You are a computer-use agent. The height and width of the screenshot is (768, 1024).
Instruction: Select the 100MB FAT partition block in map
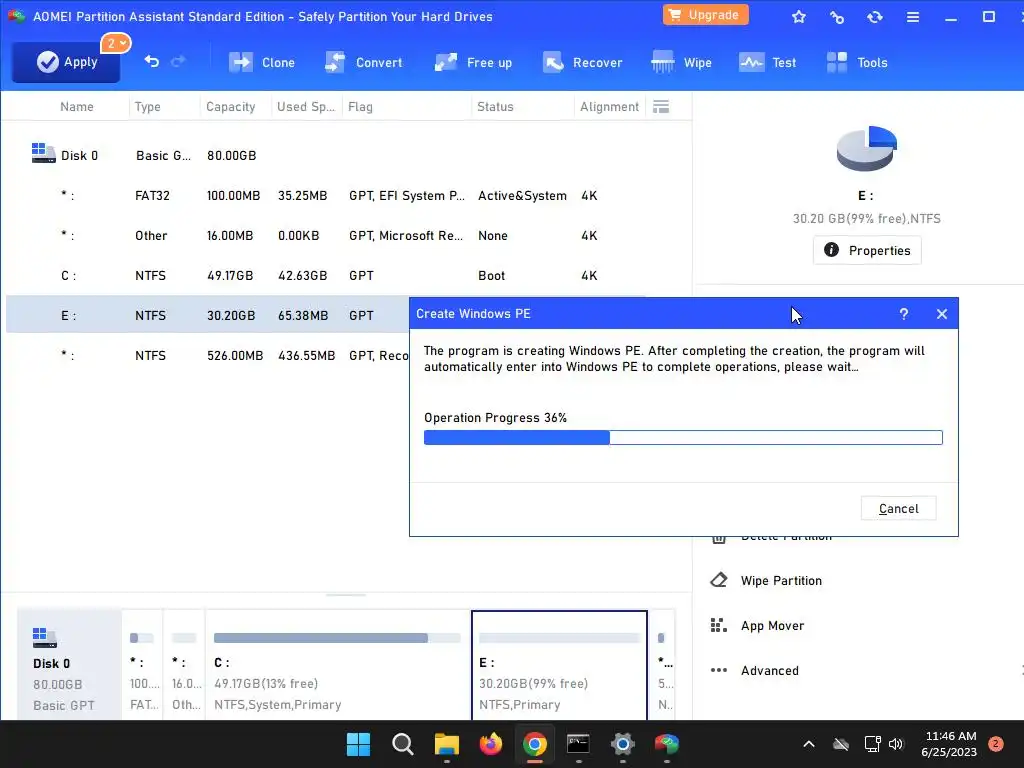click(142, 665)
